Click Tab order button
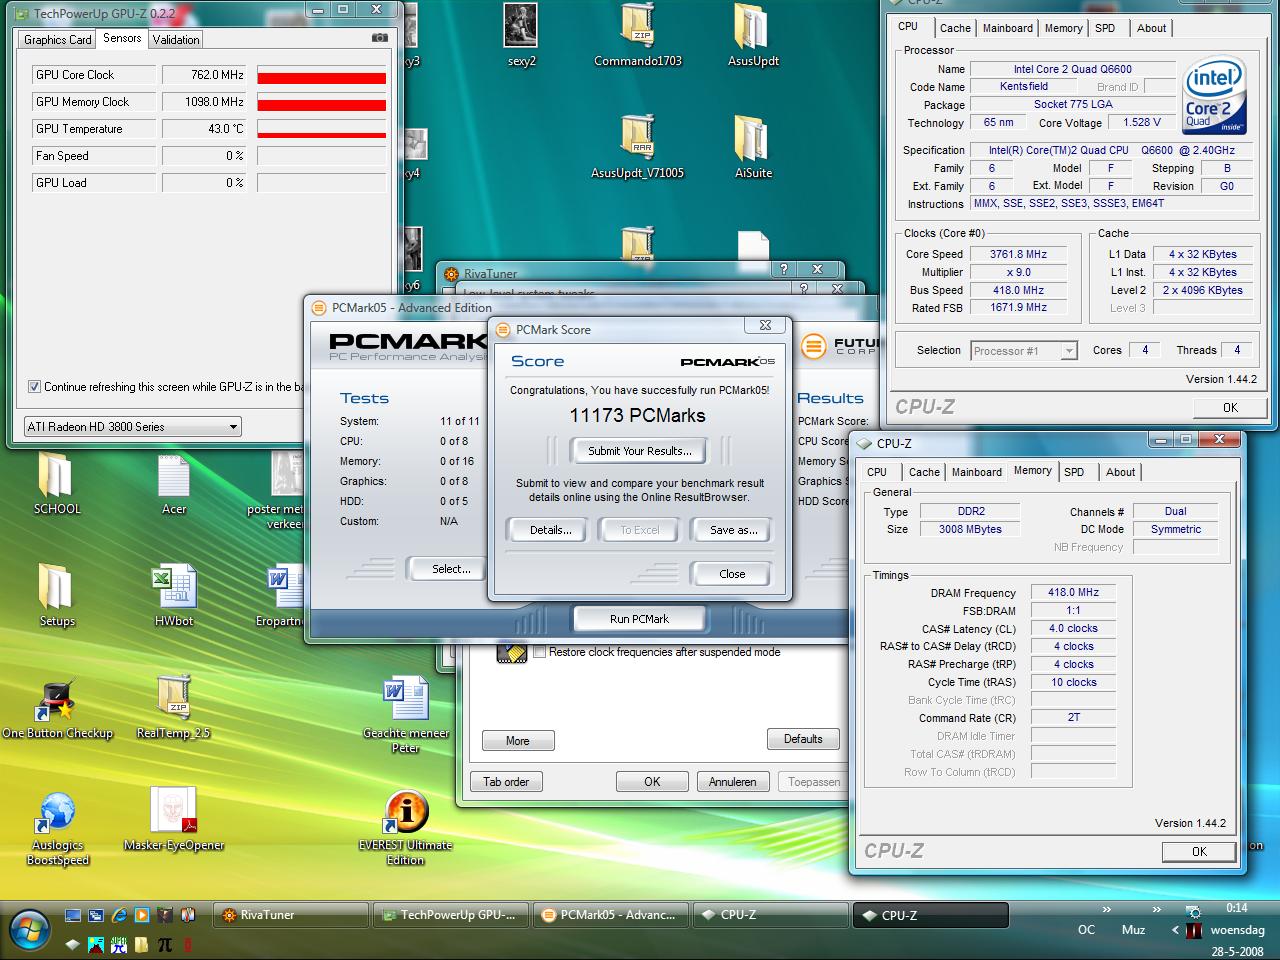 coord(506,782)
